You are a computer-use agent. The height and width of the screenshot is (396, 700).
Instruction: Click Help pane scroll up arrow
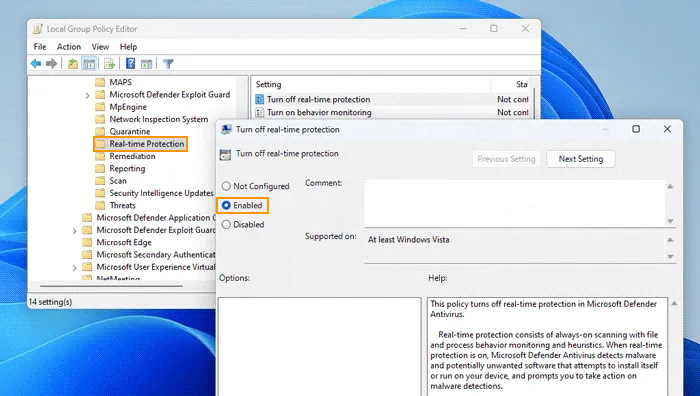point(674,304)
